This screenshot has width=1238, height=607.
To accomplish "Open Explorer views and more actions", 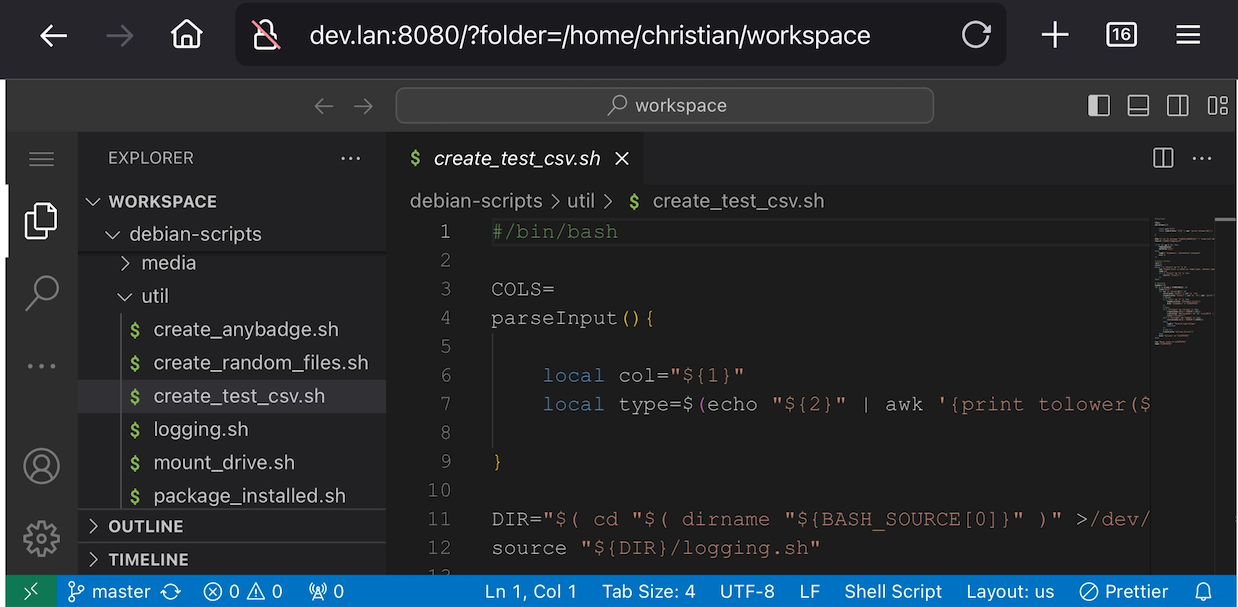I will pos(350,158).
